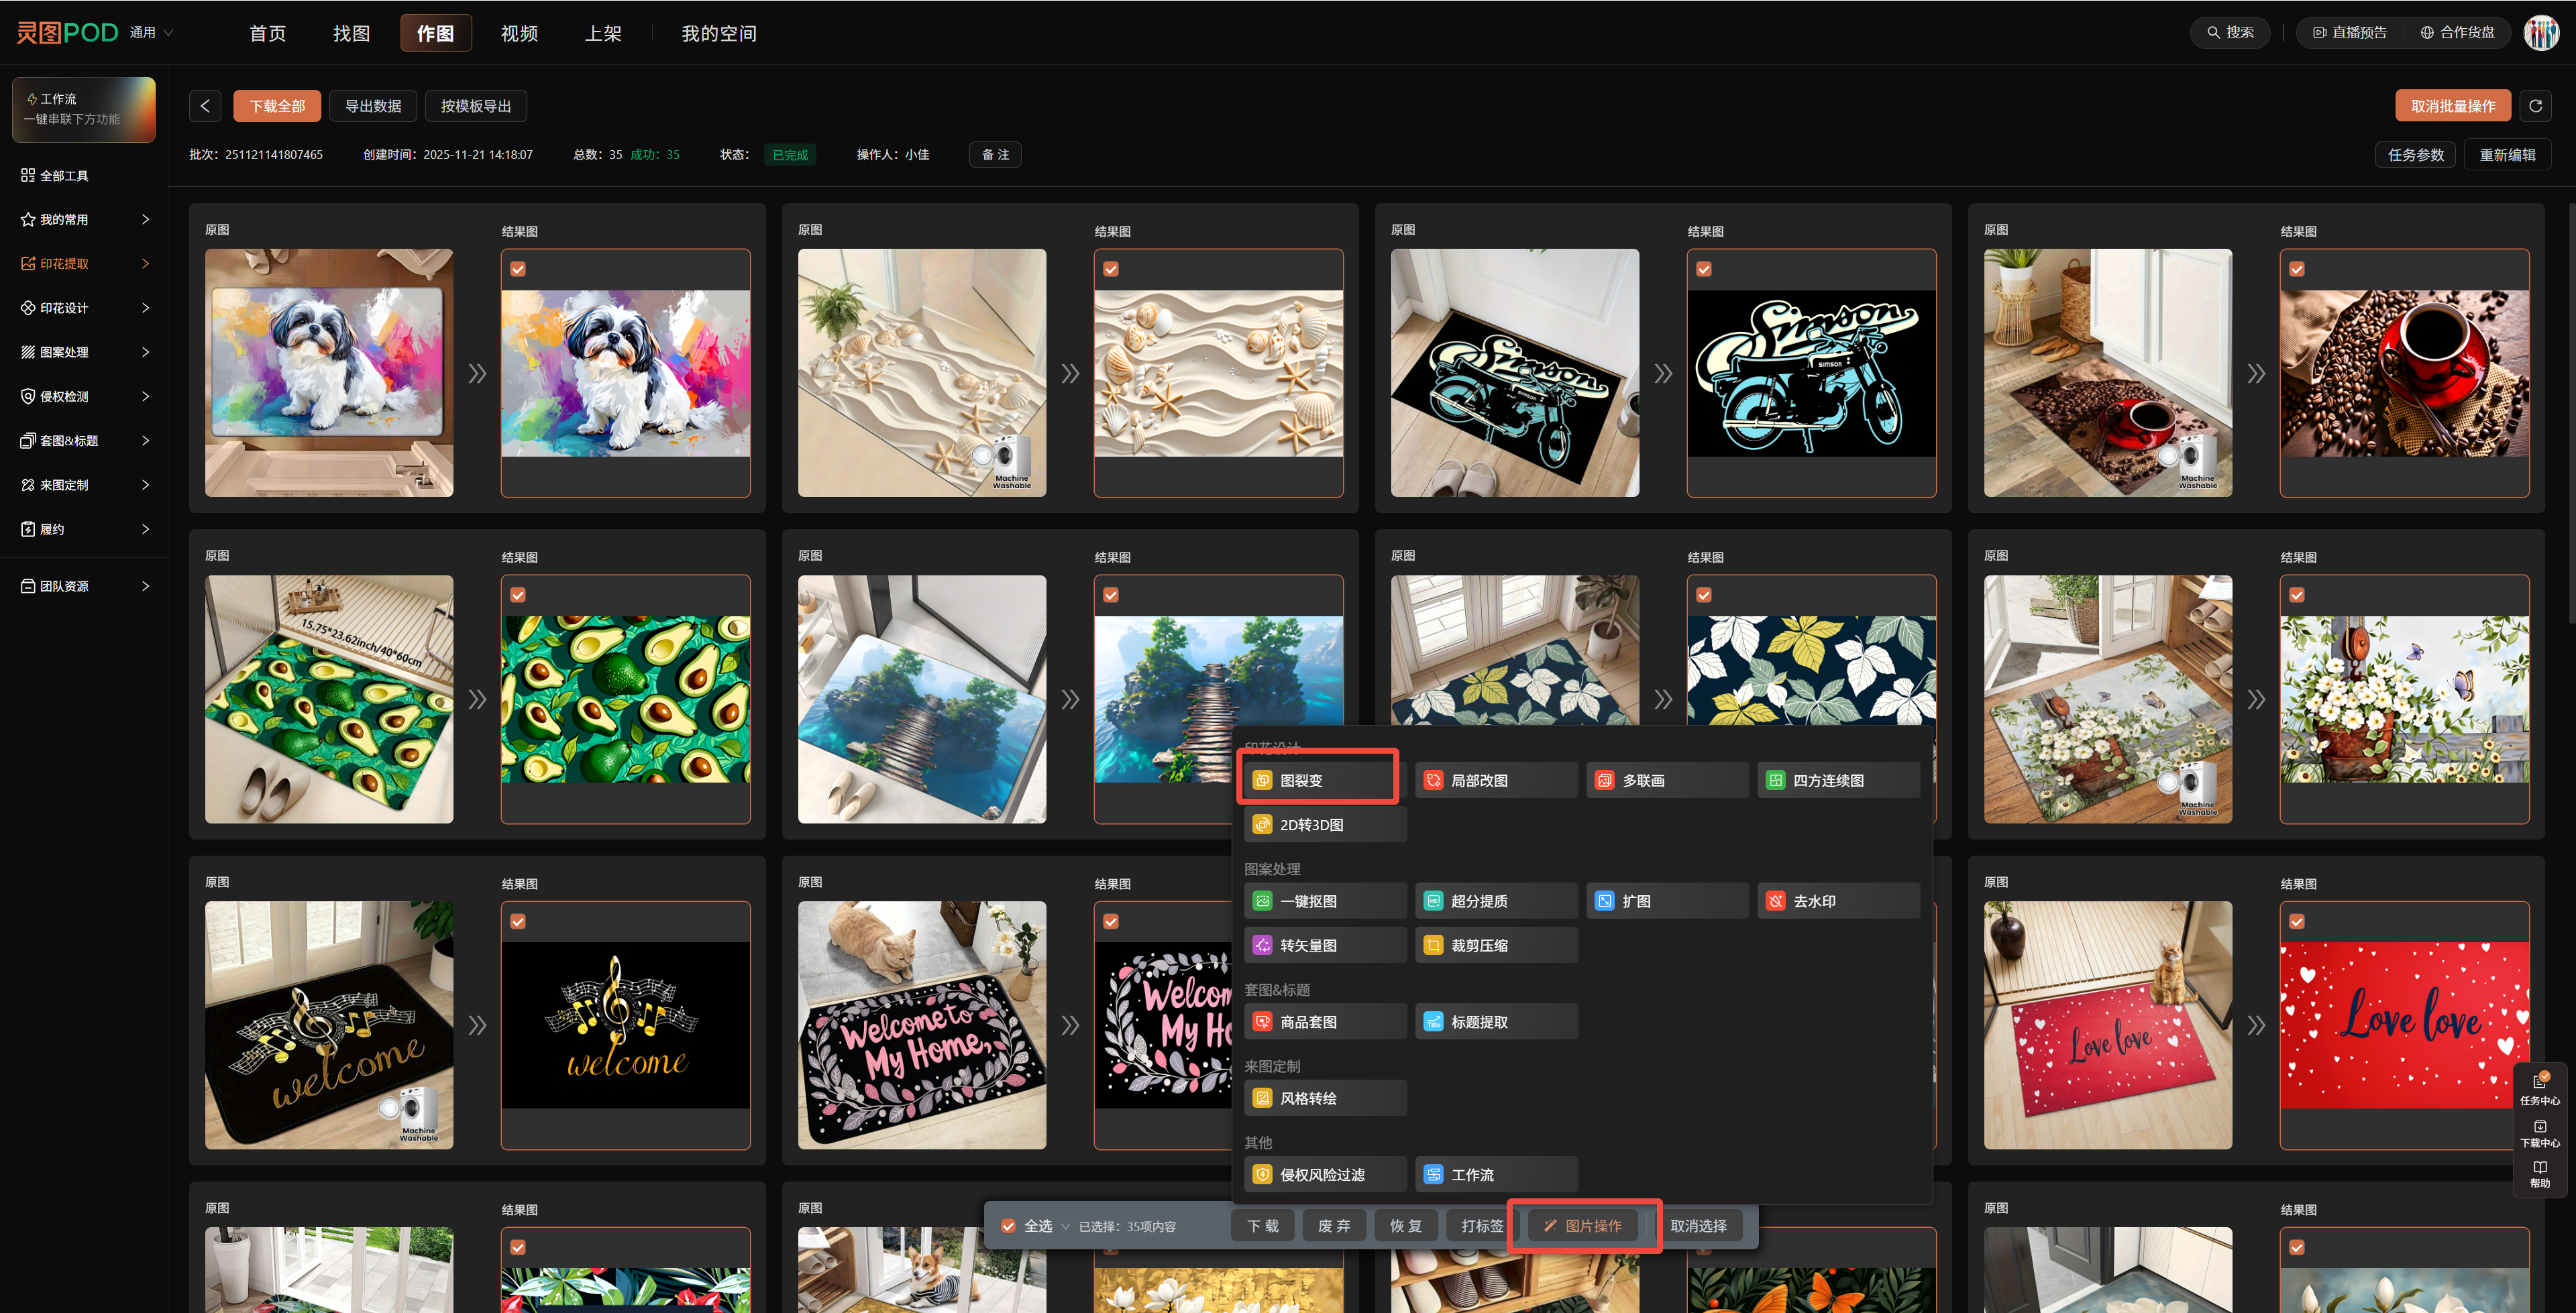Viewport: 2576px width, 1313px height.
Task: Click the back arrow icon beside 下载全部
Action: tap(205, 106)
